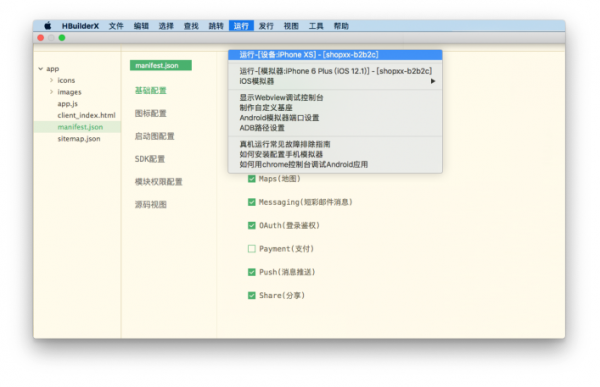Open the 文件 menu
This screenshot has width=600, height=387.
[x=116, y=26]
